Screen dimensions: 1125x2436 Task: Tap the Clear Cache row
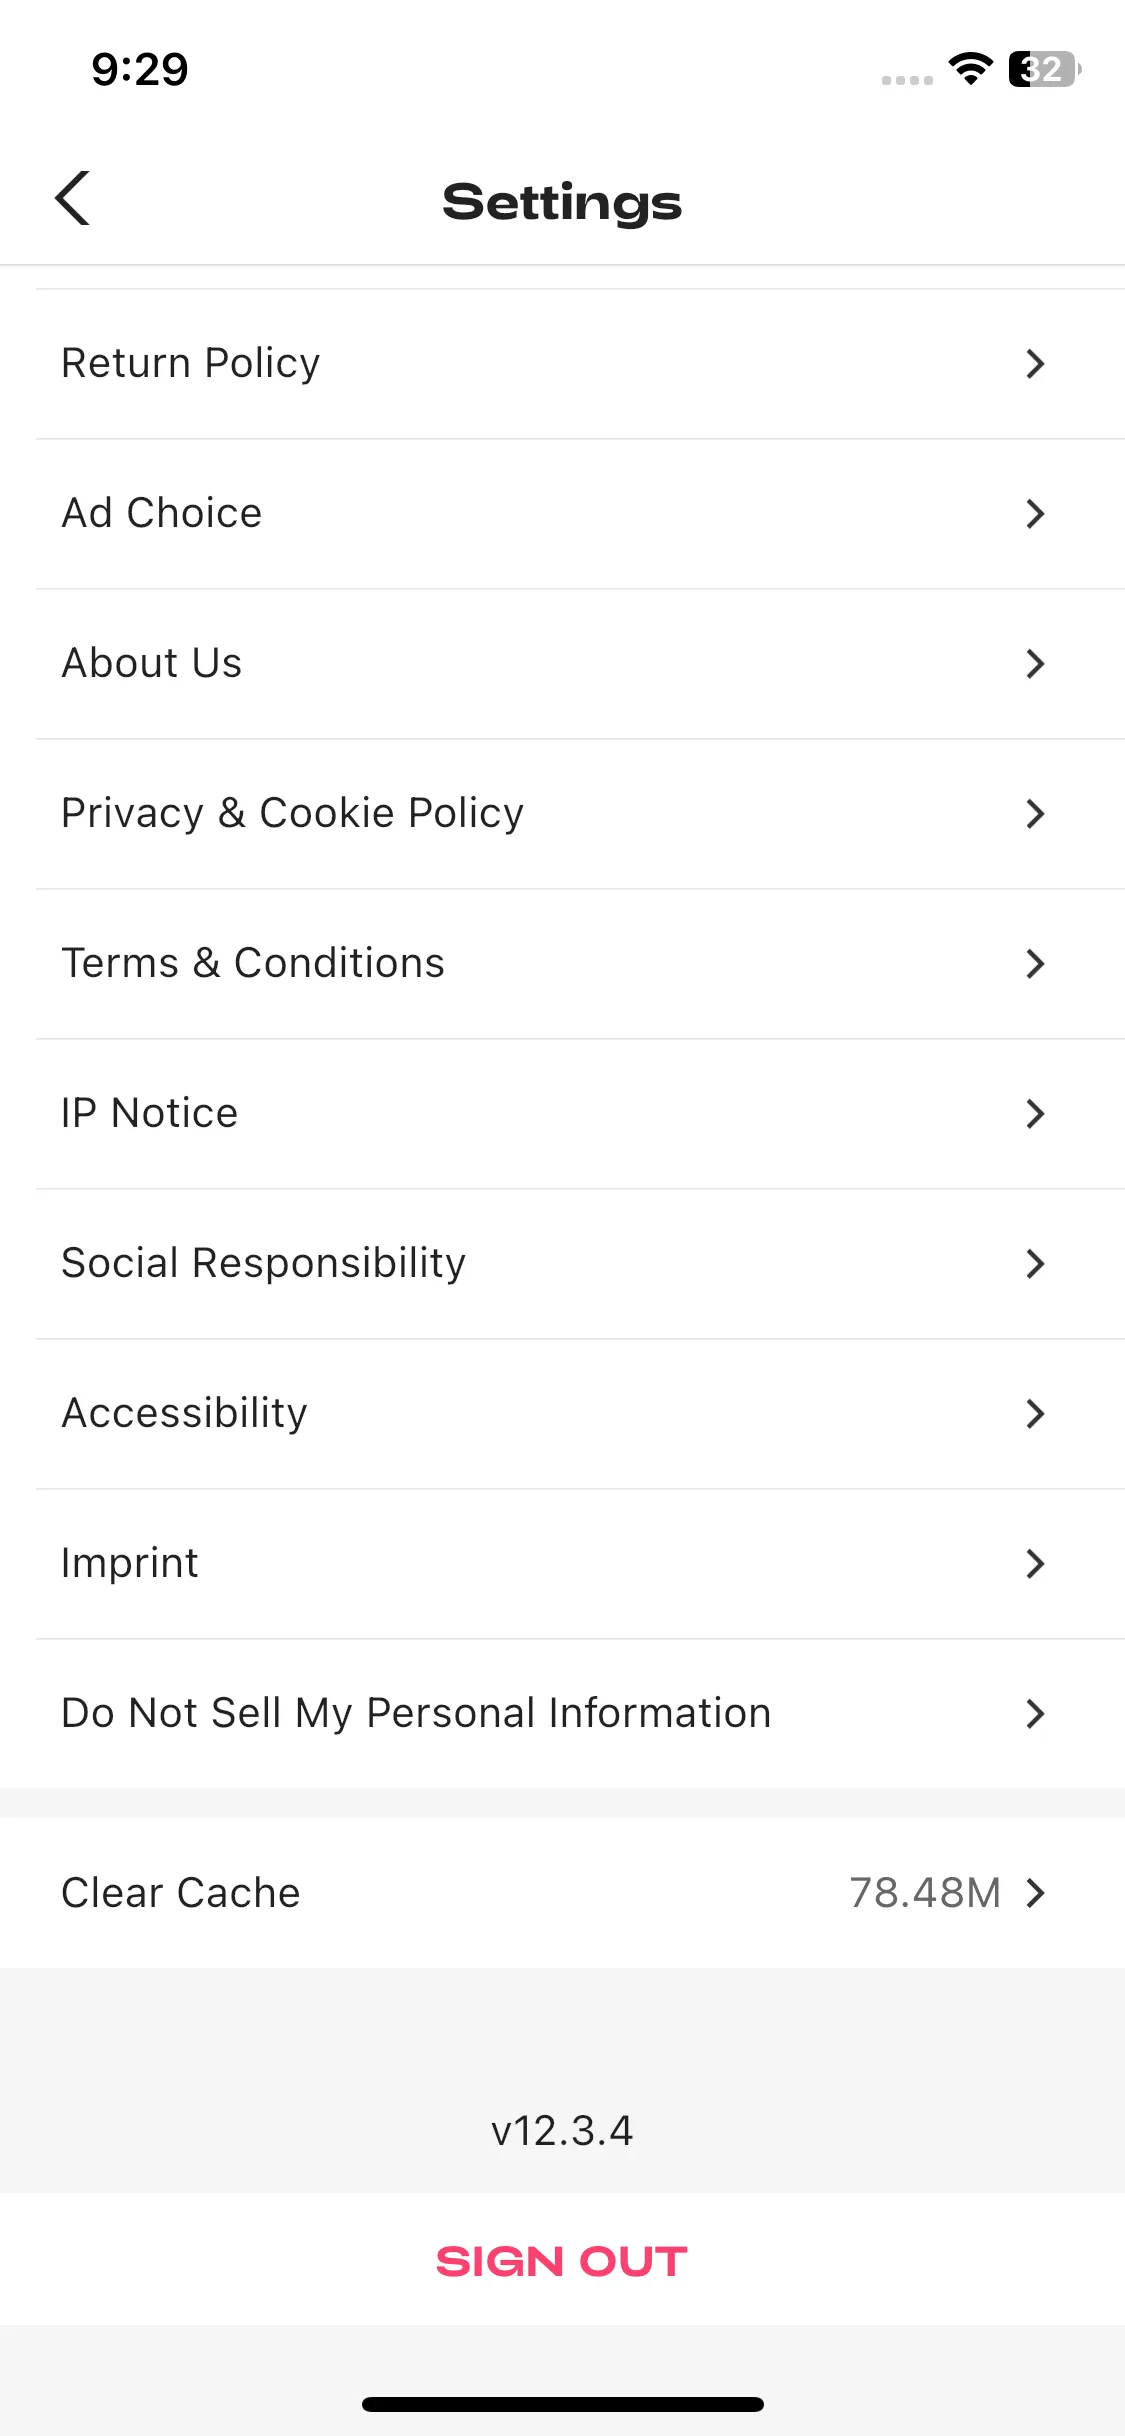562,1893
